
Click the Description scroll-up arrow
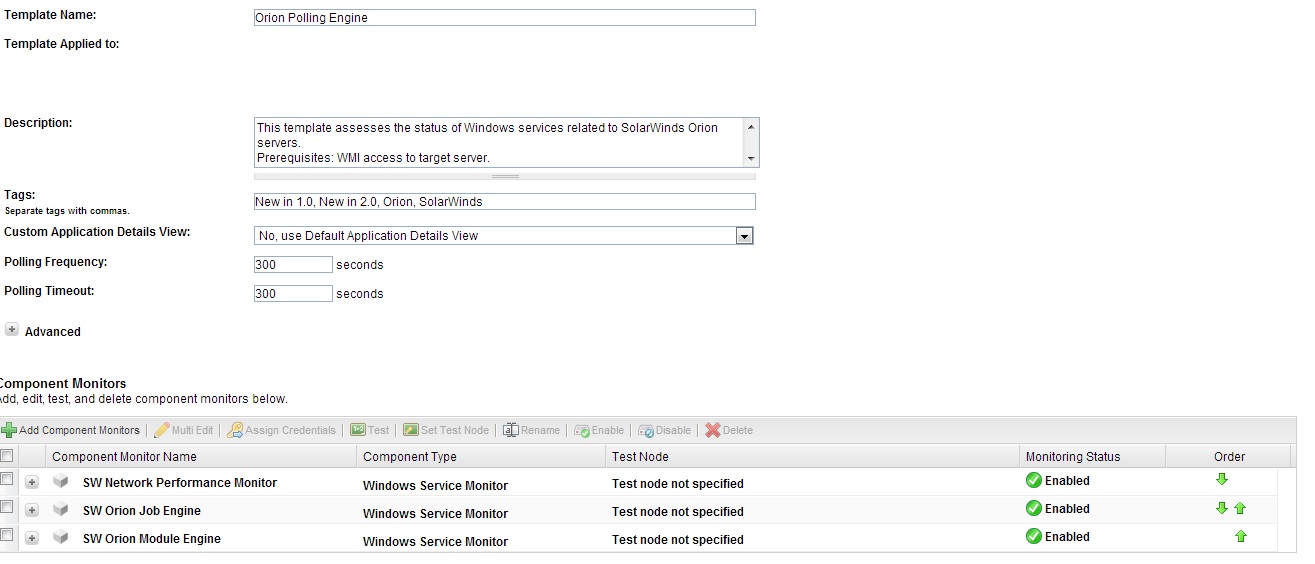pyautogui.click(x=752, y=126)
